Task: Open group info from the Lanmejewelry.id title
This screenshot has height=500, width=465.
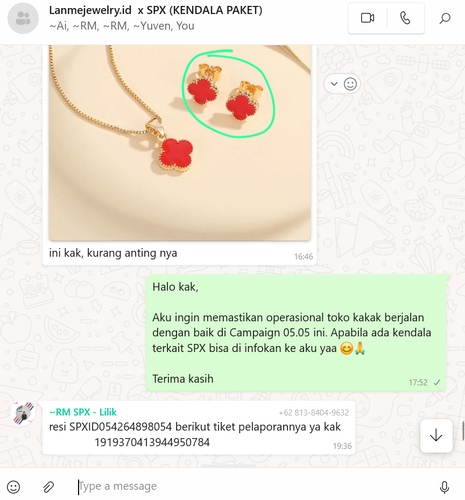Action: click(156, 10)
